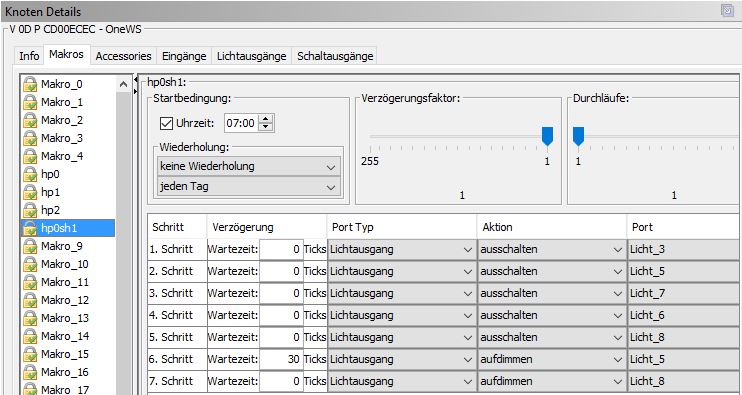
Task: Open Aktion dropdown of 2. Schritt
Action: pos(552,272)
